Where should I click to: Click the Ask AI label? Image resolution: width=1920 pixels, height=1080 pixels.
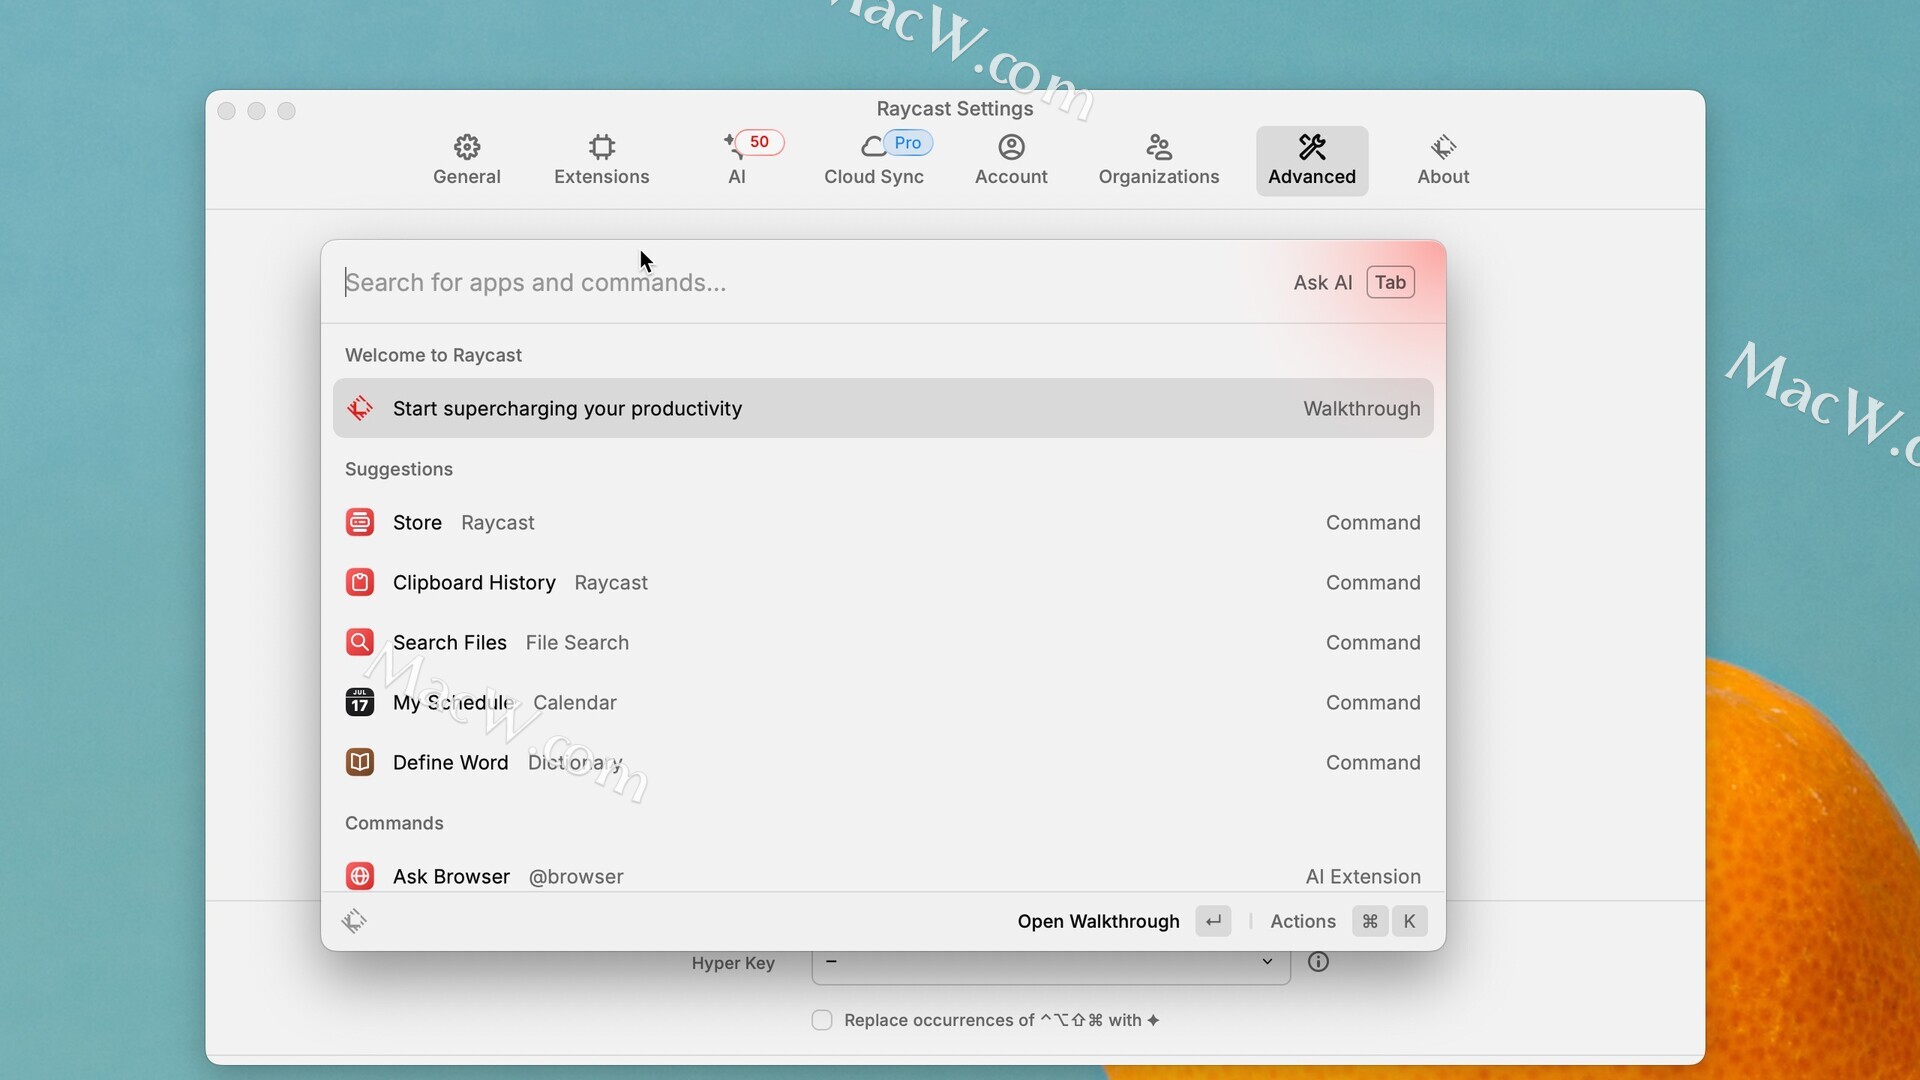(x=1322, y=282)
